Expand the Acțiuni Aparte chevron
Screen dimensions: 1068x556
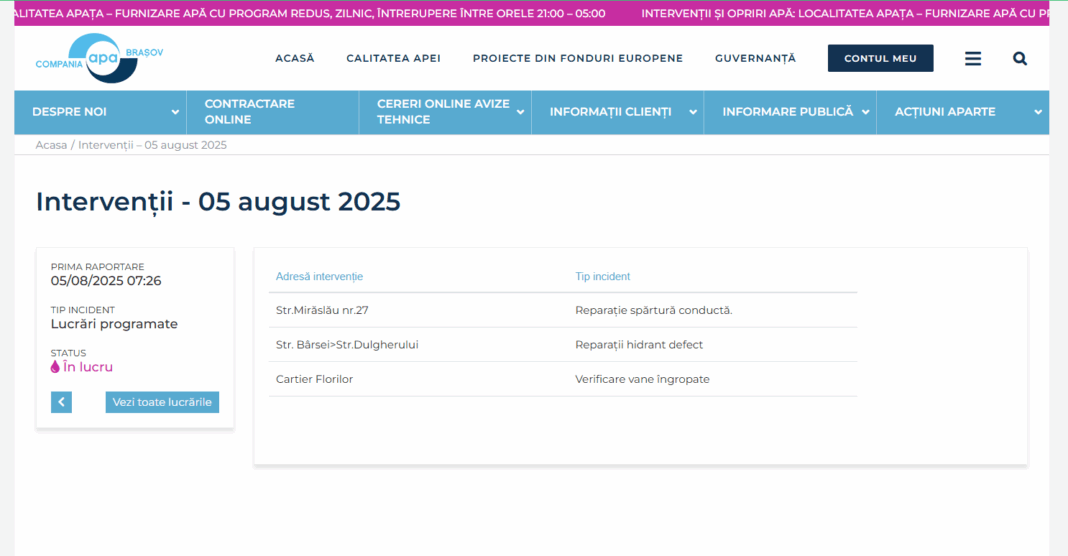point(1038,112)
